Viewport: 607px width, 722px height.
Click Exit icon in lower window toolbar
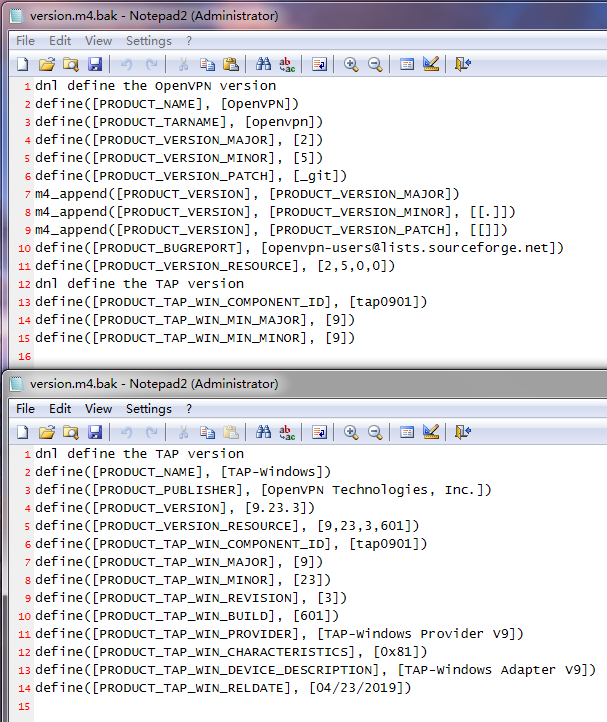463,432
